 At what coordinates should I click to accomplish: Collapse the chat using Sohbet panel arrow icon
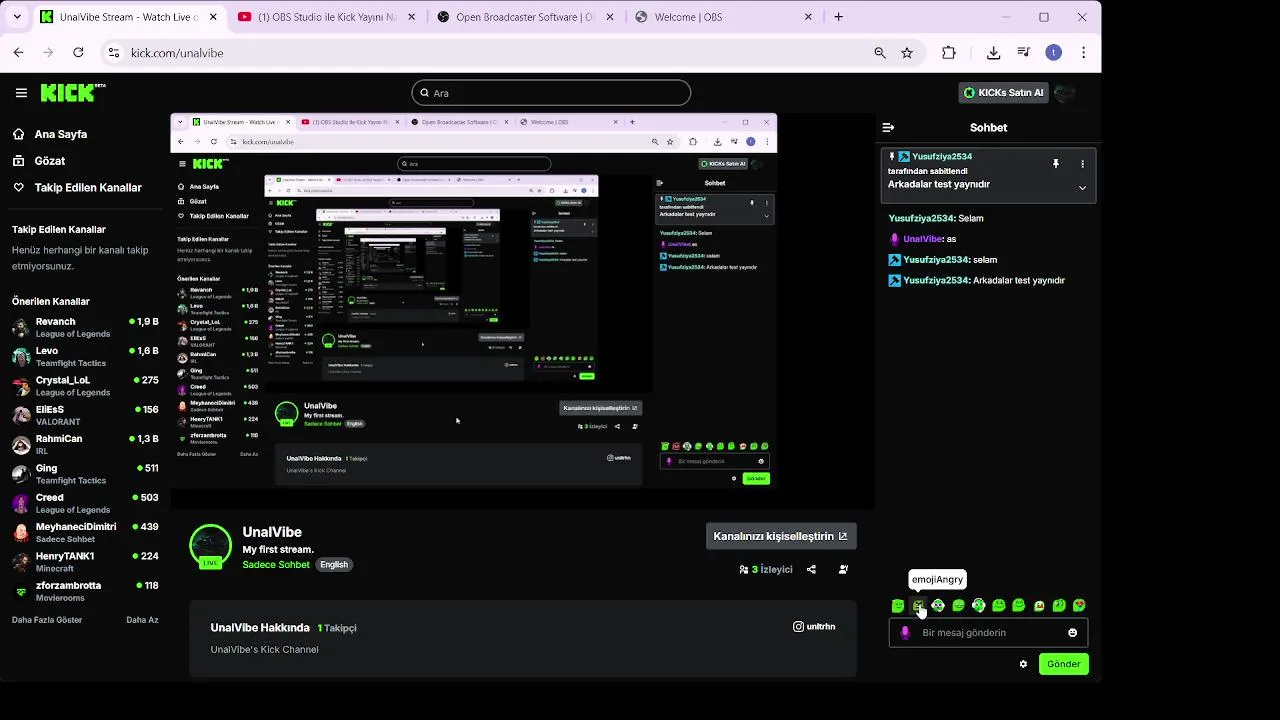click(x=888, y=128)
